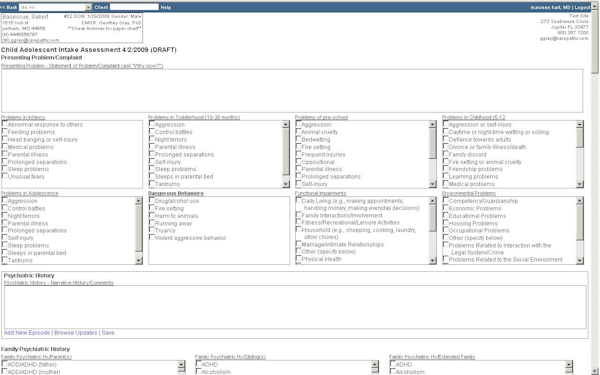Image resolution: width=600 pixels, height=375 pixels.
Task: Click Logout in the top right
Action: point(582,7)
